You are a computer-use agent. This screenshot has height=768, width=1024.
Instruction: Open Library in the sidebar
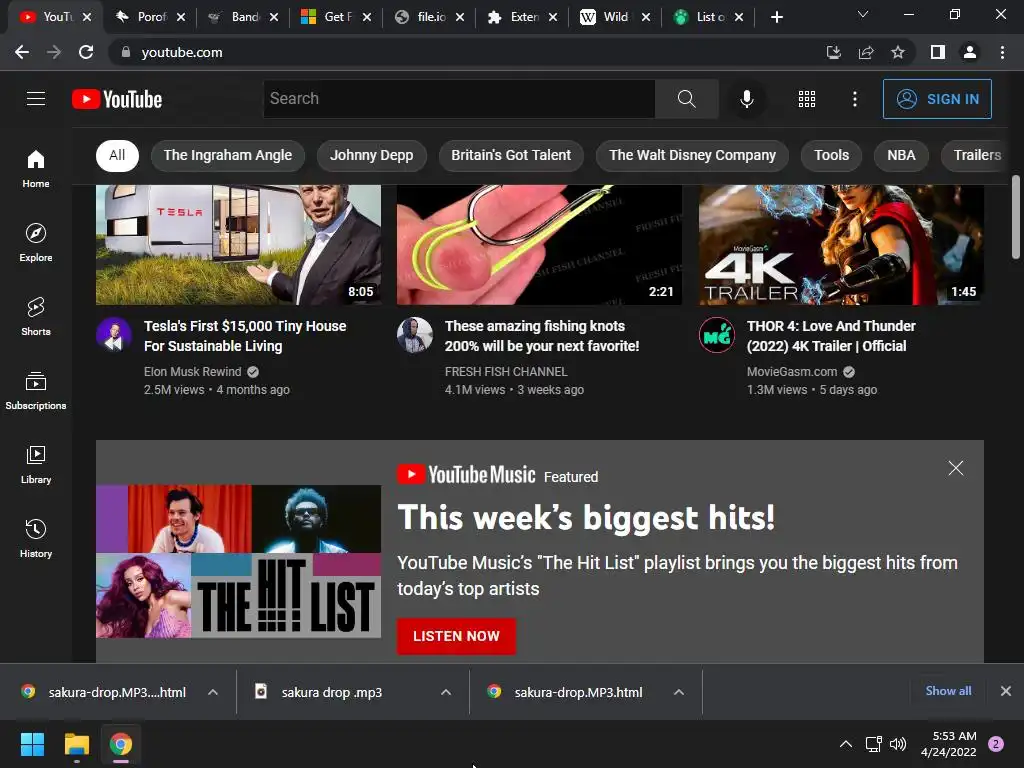point(36,464)
